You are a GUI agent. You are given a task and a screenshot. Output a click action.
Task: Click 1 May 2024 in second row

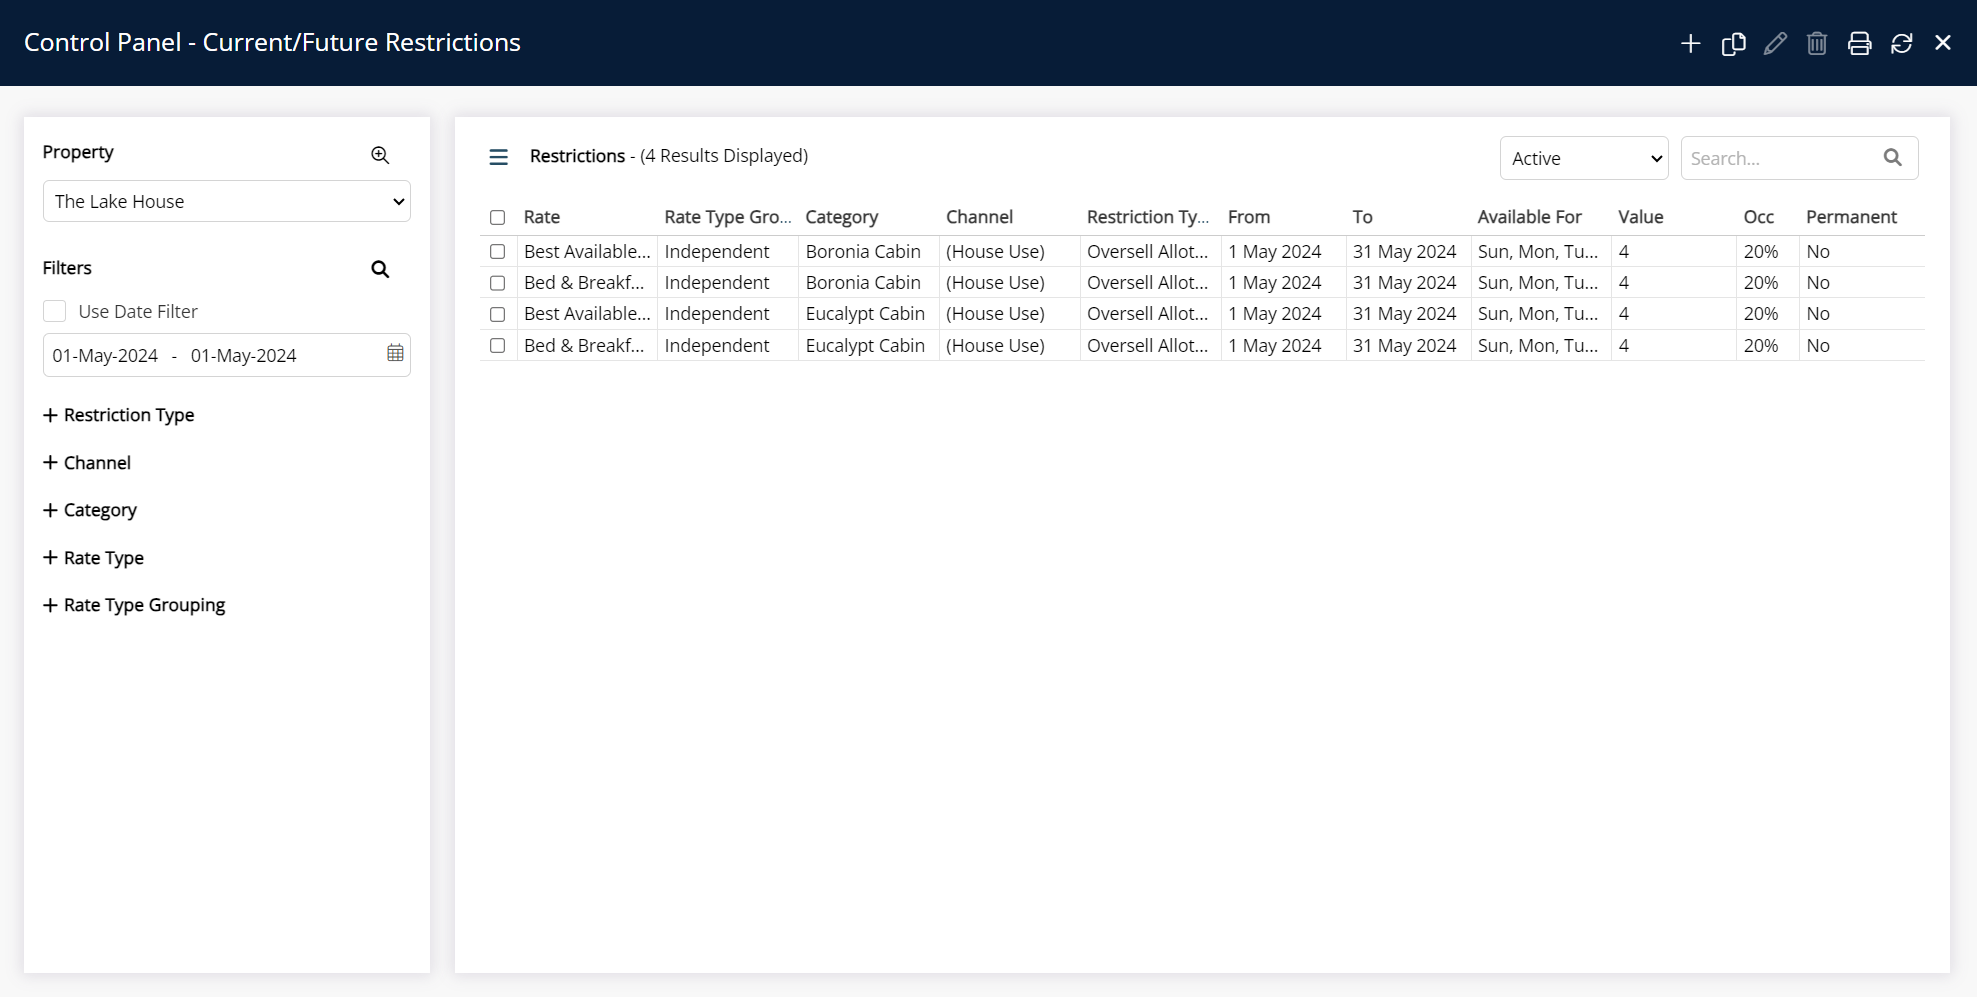pyautogui.click(x=1275, y=283)
